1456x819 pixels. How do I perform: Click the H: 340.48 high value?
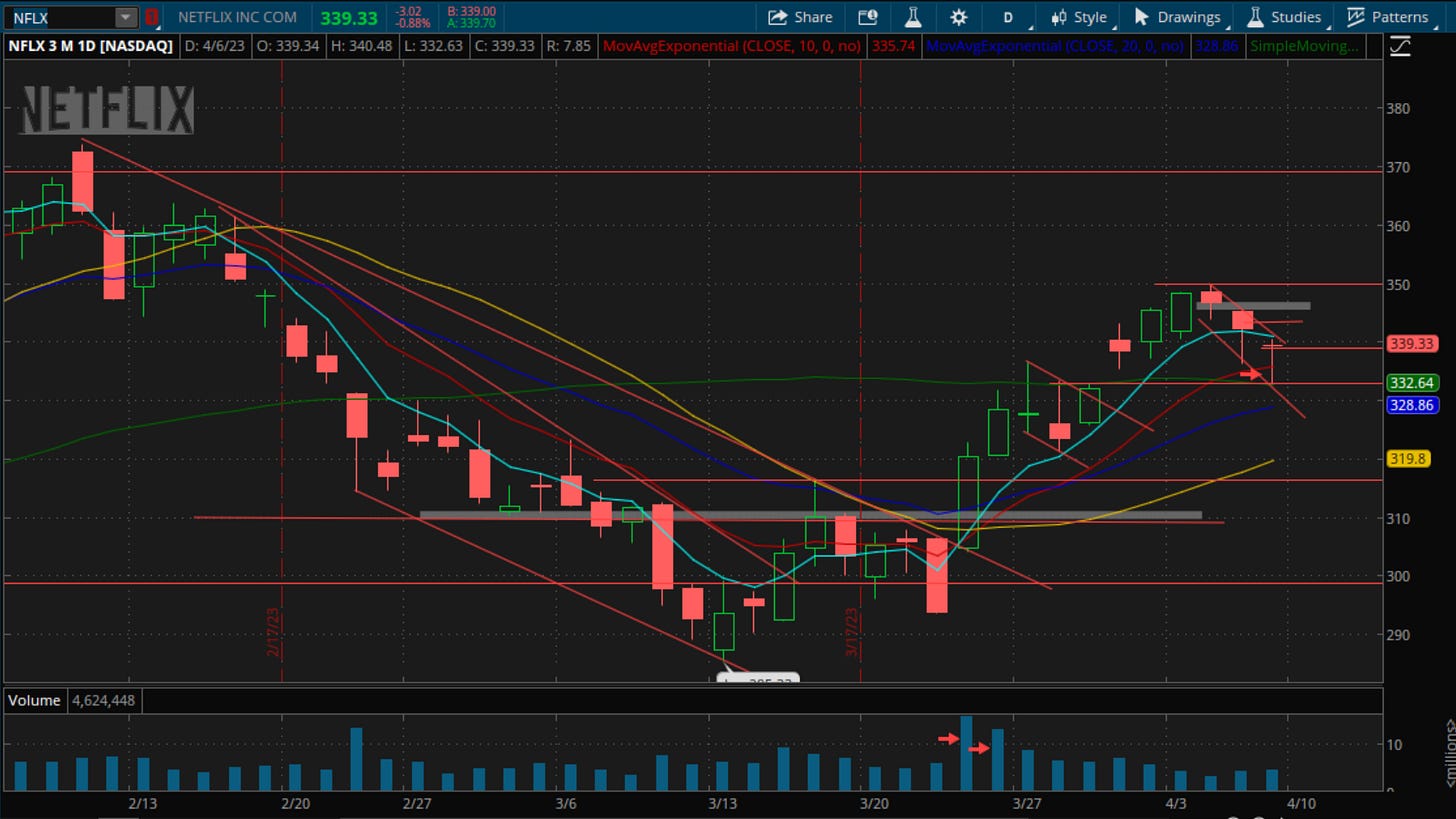tap(362, 46)
